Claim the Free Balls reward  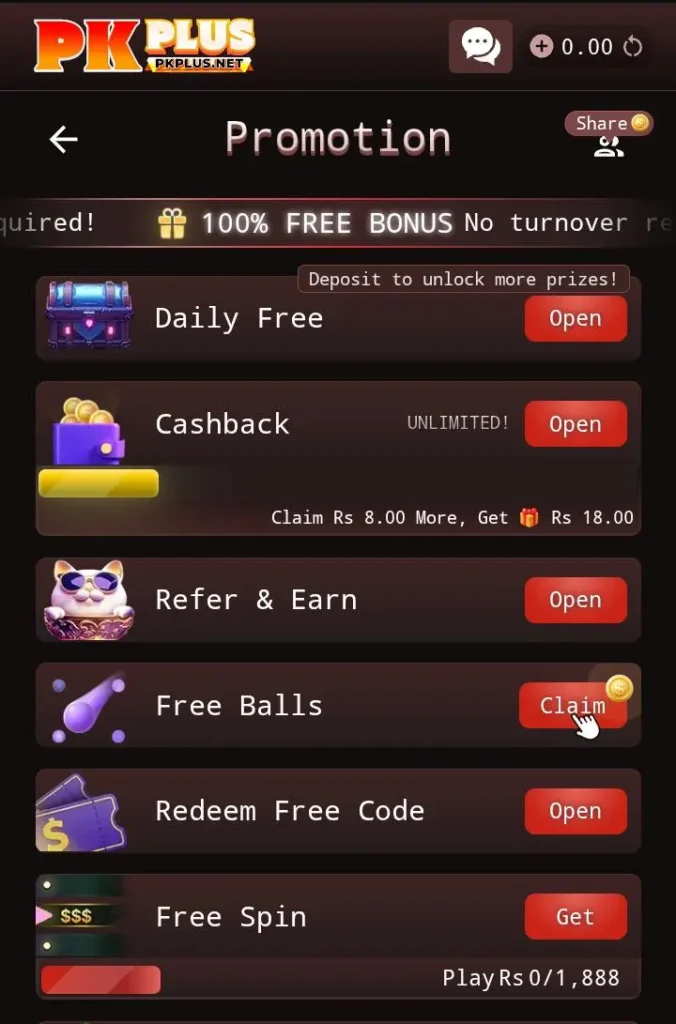(x=573, y=705)
